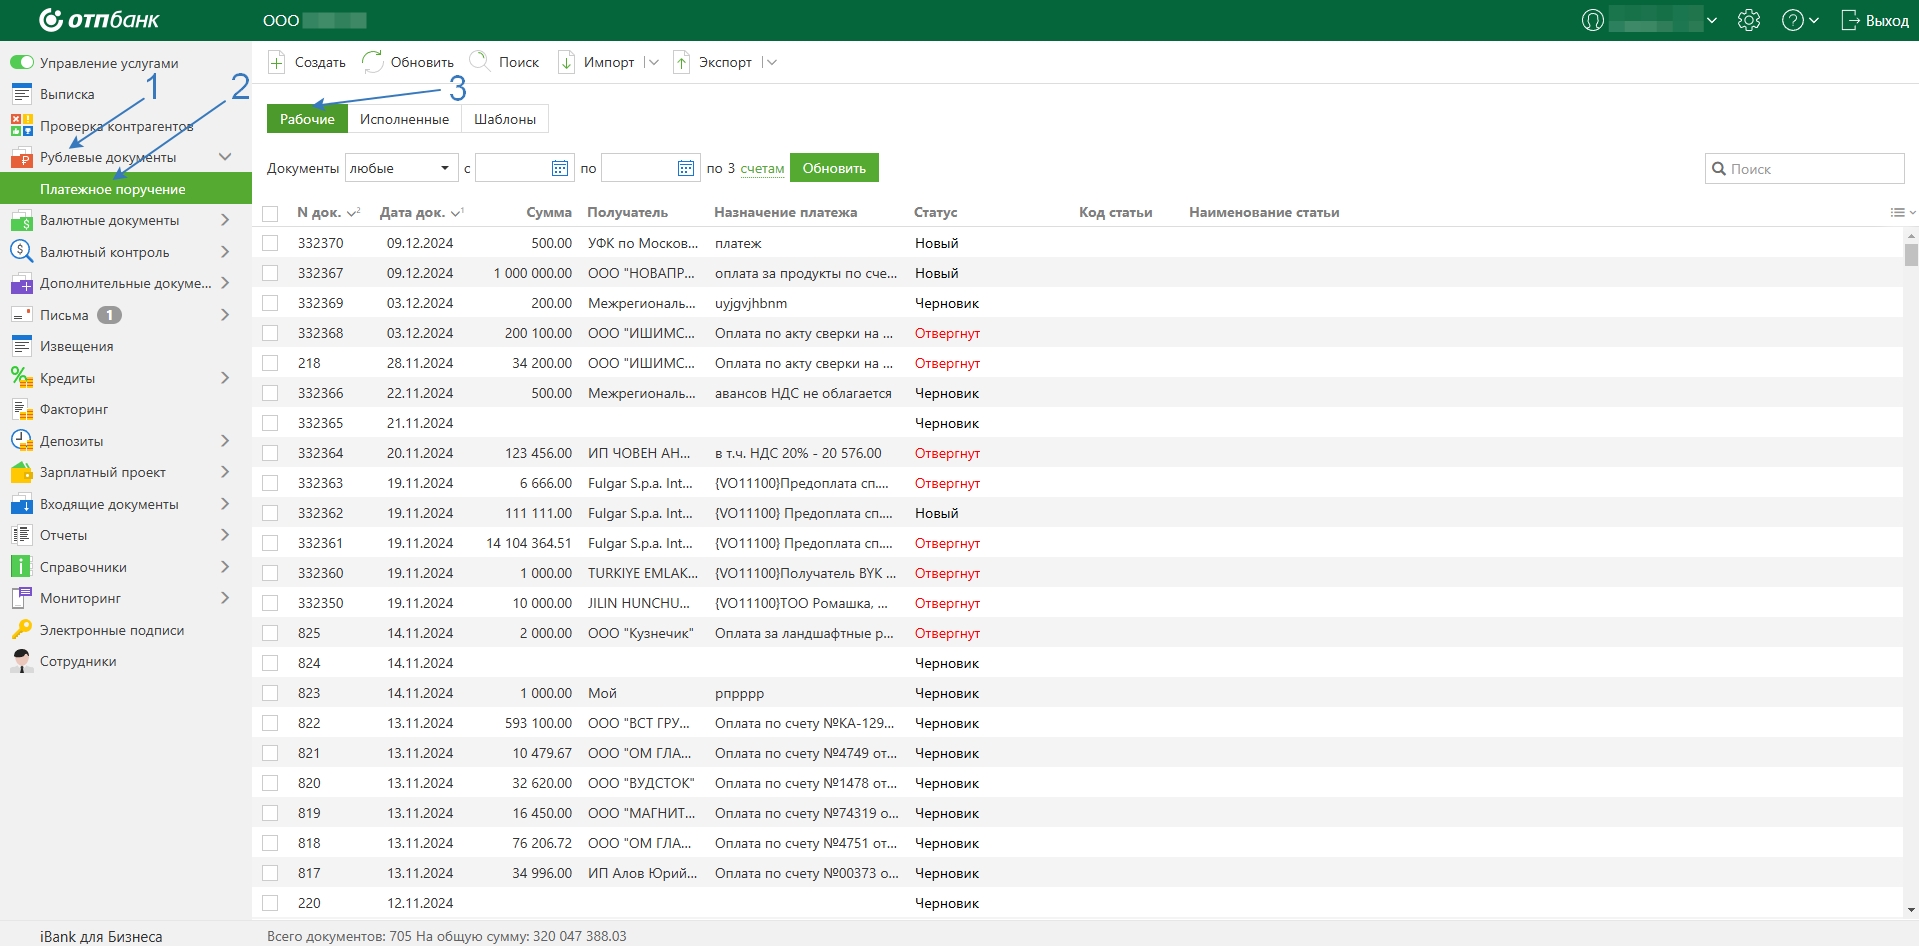Expand the Валютные документы section
This screenshot has height=946, width=1919.
coord(225,220)
